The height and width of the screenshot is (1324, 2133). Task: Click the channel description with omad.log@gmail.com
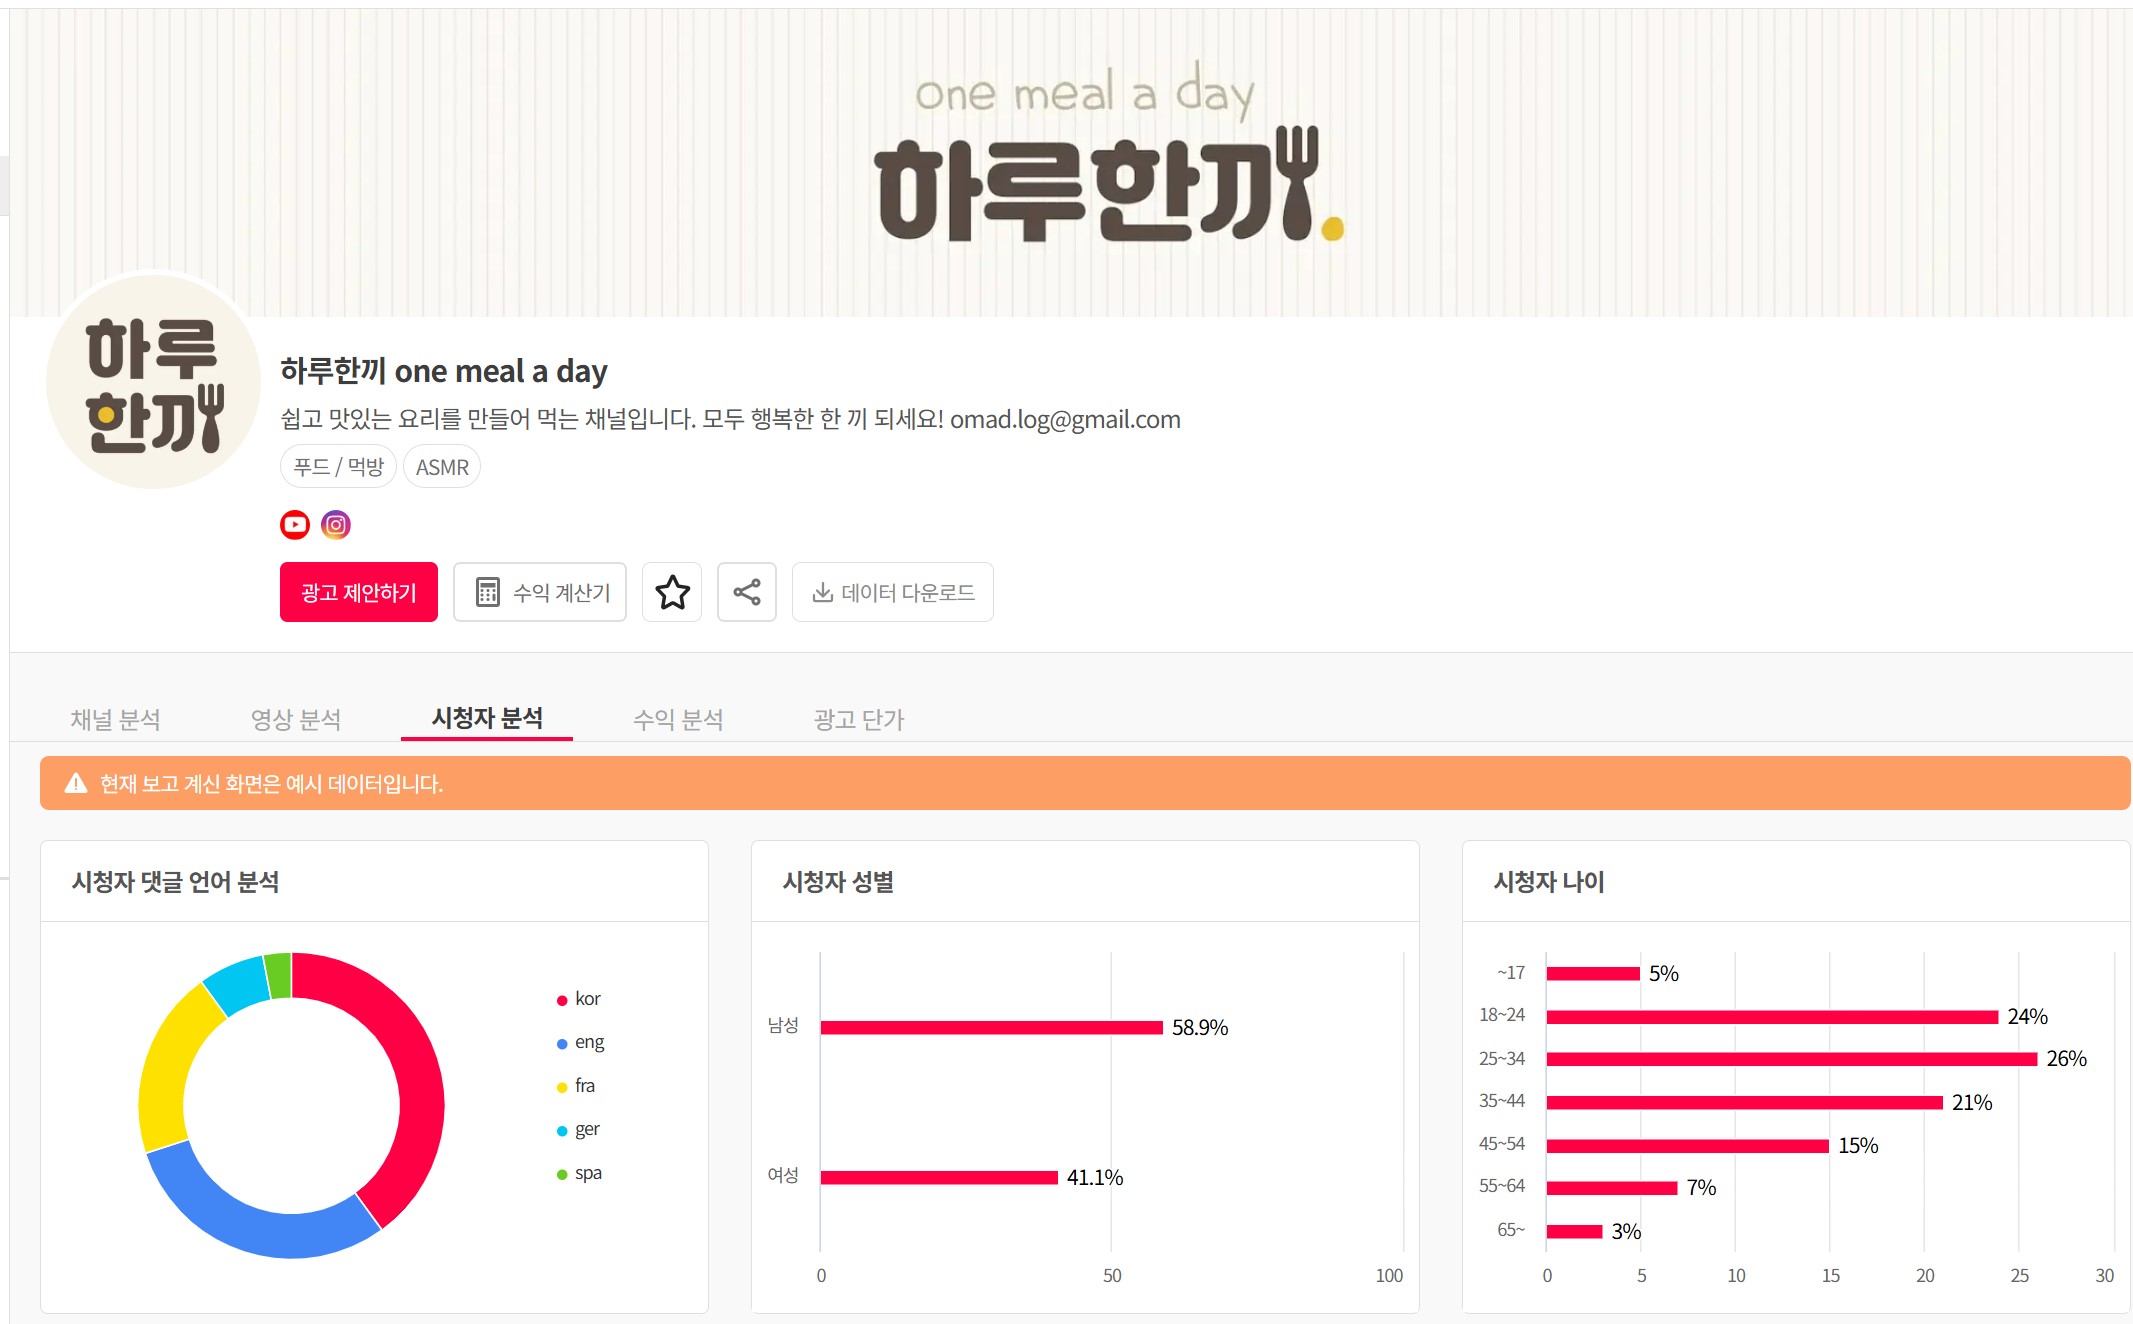(730, 419)
